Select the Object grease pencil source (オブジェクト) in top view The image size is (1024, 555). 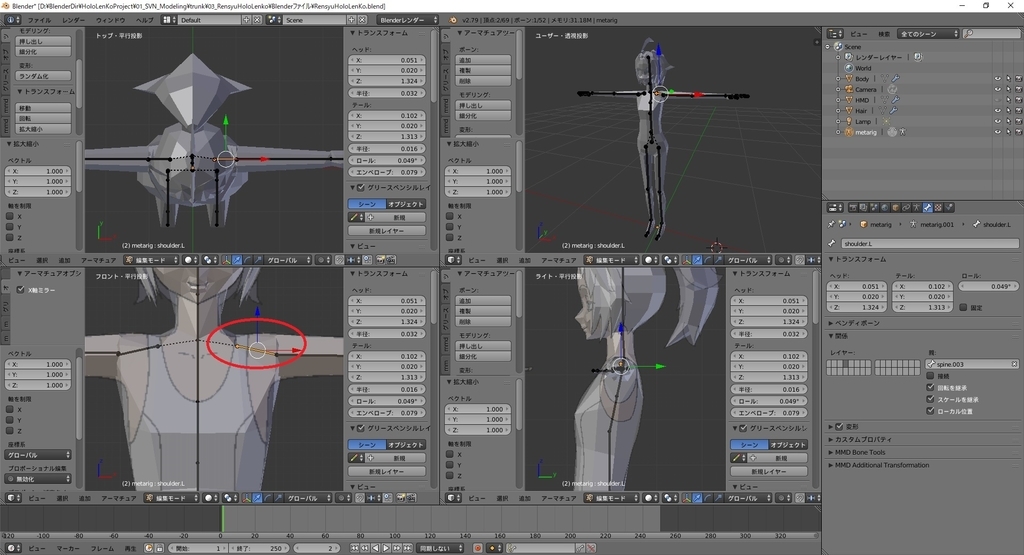coord(406,204)
